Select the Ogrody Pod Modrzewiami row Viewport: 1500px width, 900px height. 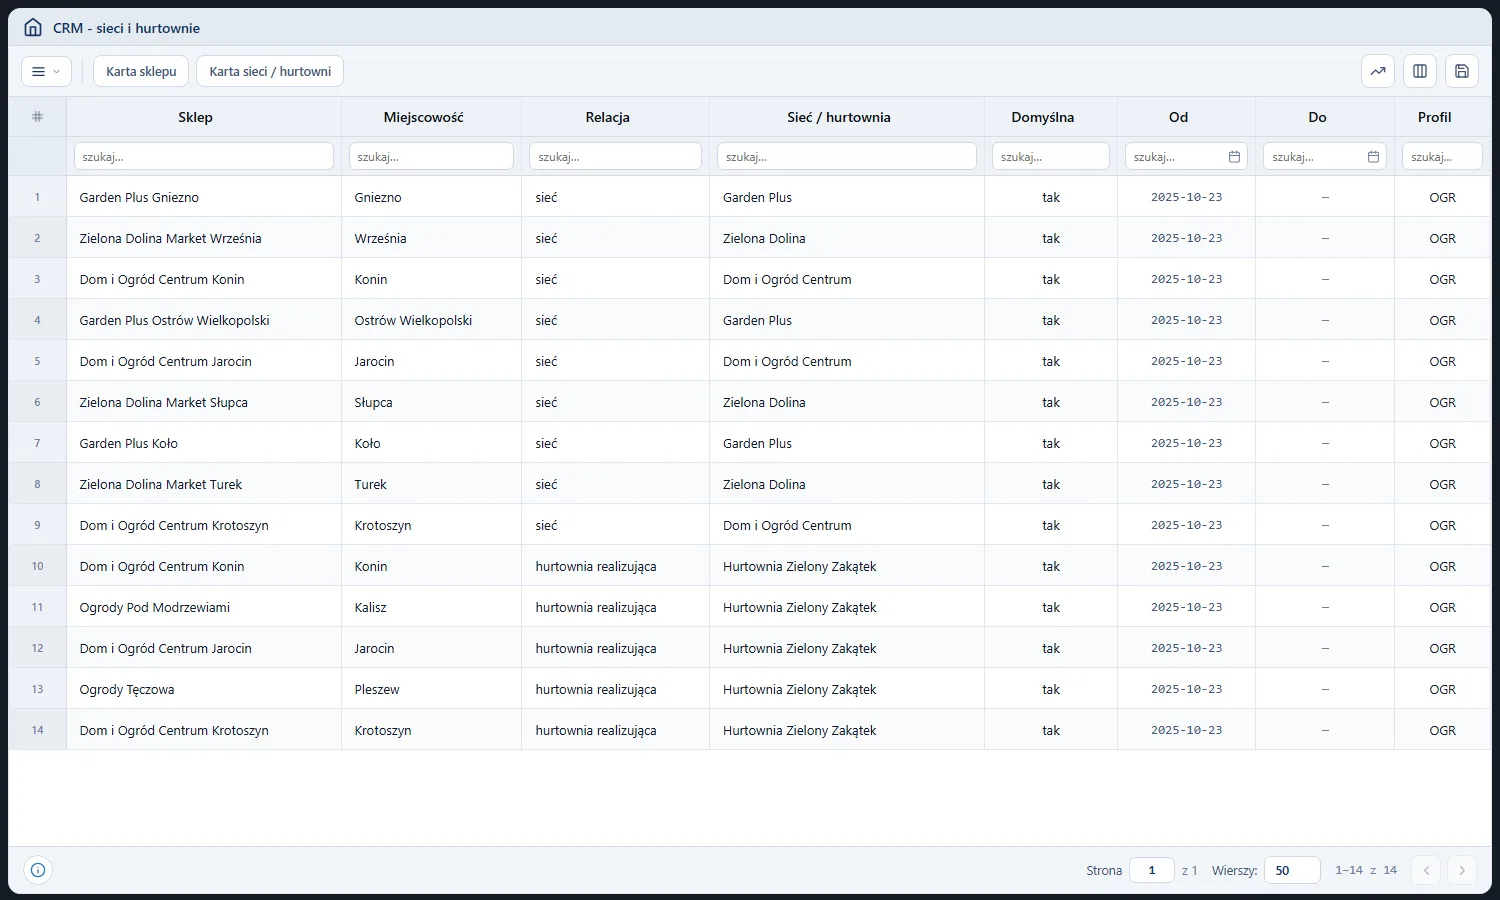pos(749,607)
